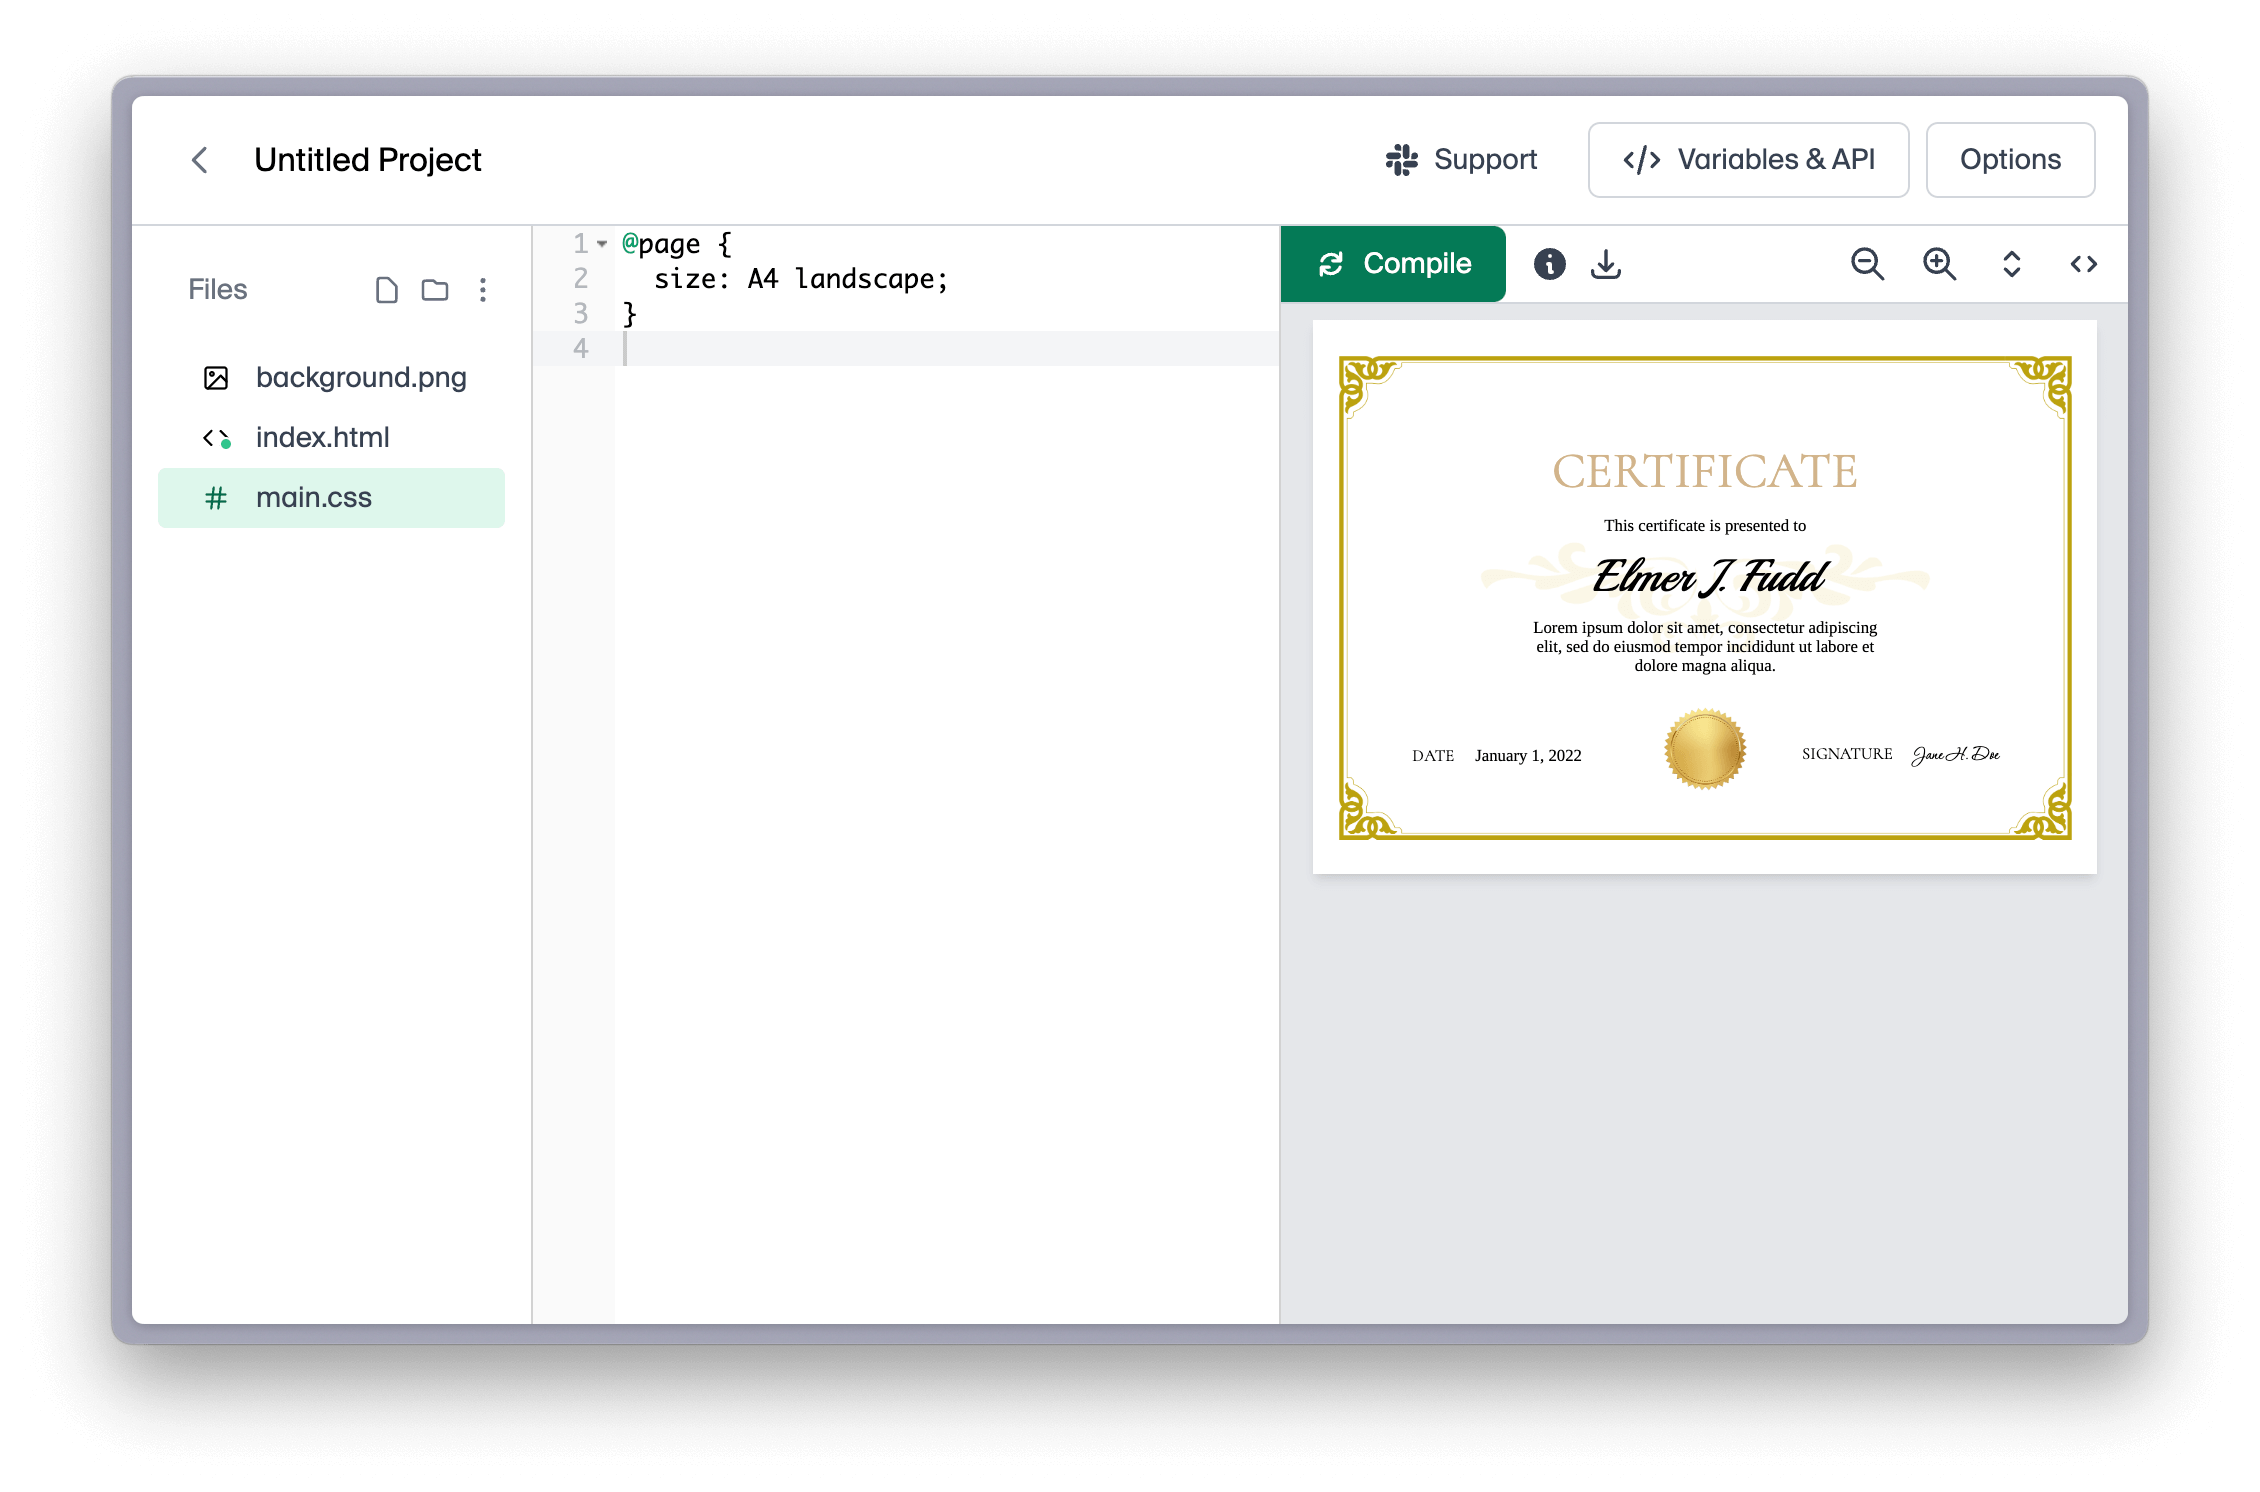Expand the project files overflow menu
Viewport: 2260px width, 1492px height.
tap(485, 288)
